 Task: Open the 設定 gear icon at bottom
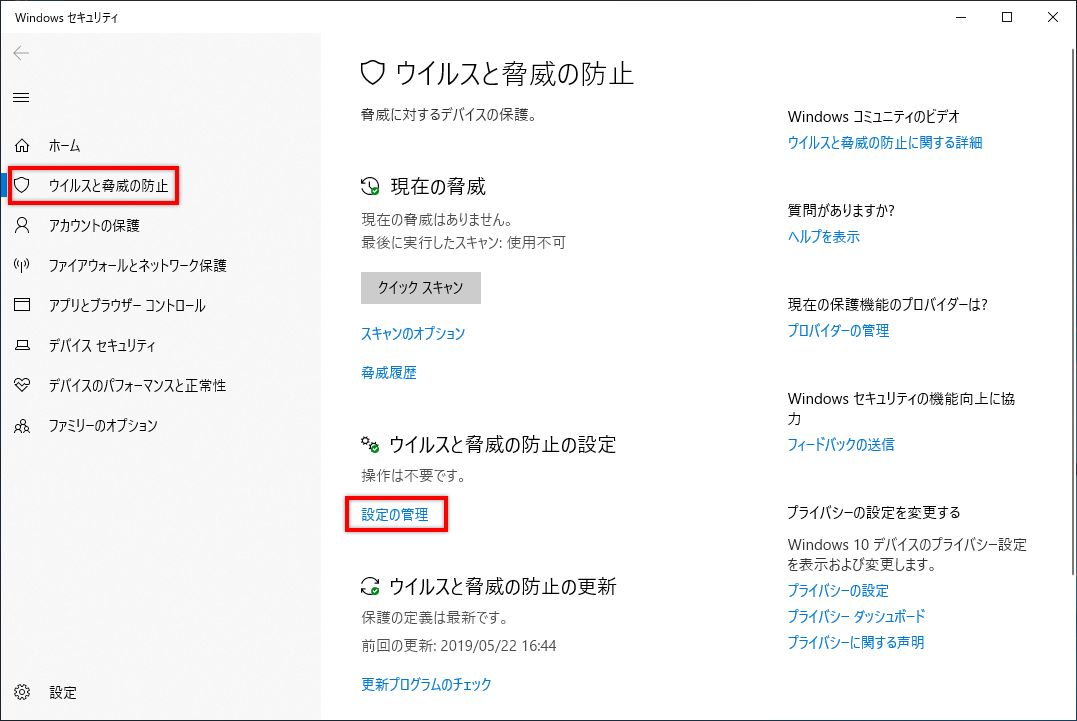click(x=23, y=692)
